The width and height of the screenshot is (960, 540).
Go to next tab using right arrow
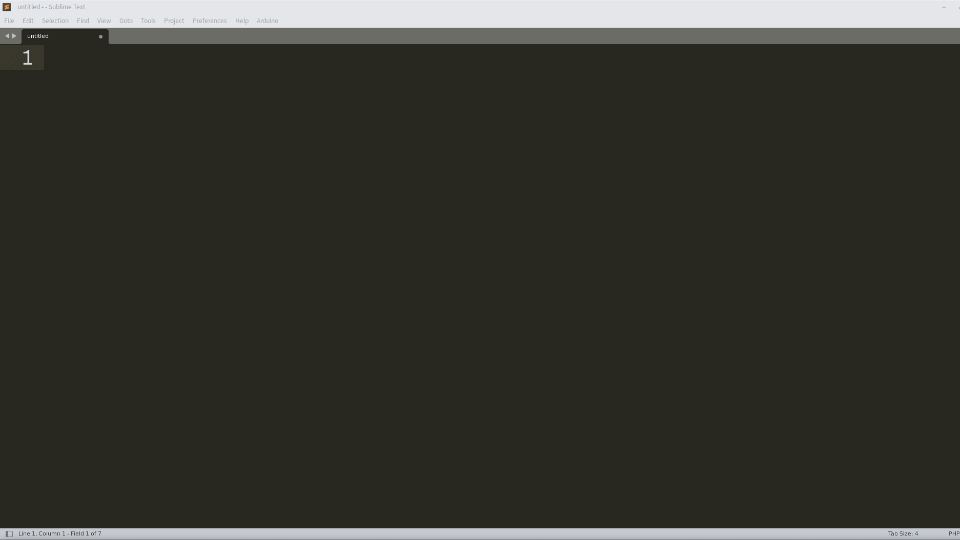[14, 36]
